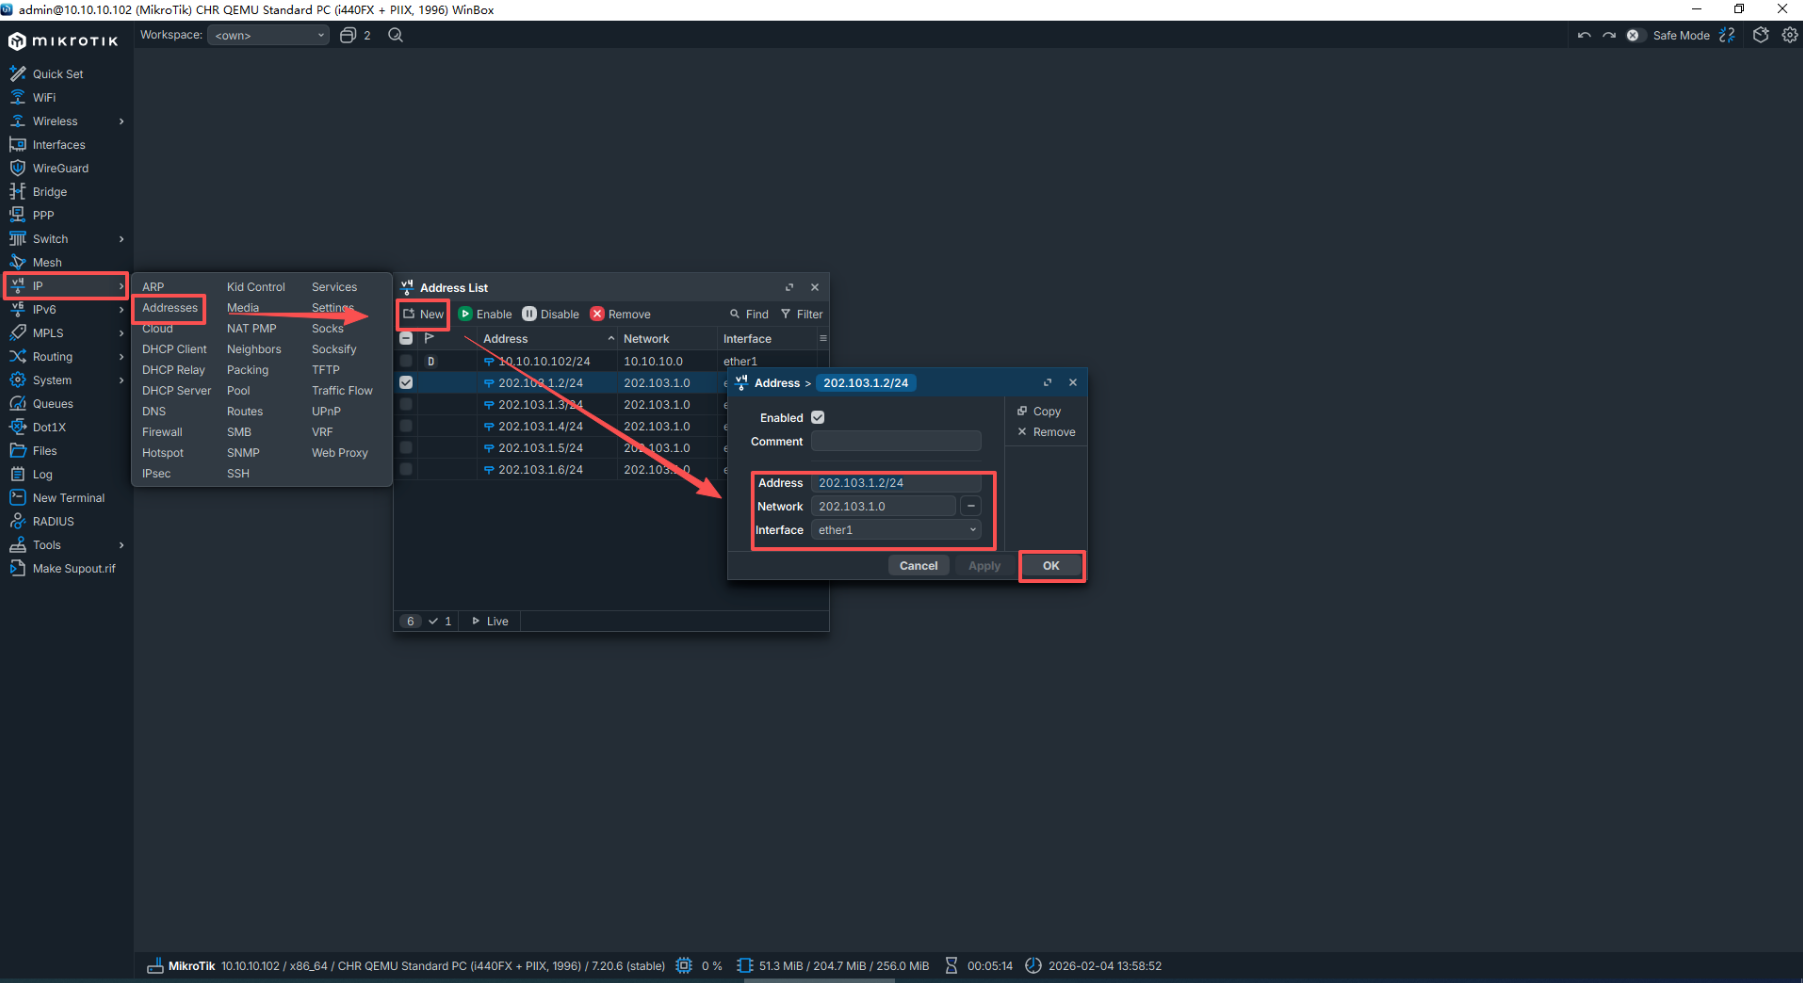Select DHCP Server from the IP submenu
The height and width of the screenshot is (983, 1803).
tap(176, 391)
